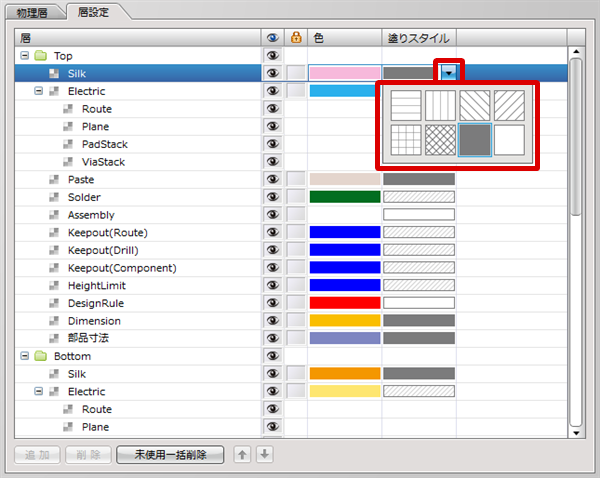The image size is (600, 478).
Task: Collapse the Electric group under Top
Action: point(39,91)
